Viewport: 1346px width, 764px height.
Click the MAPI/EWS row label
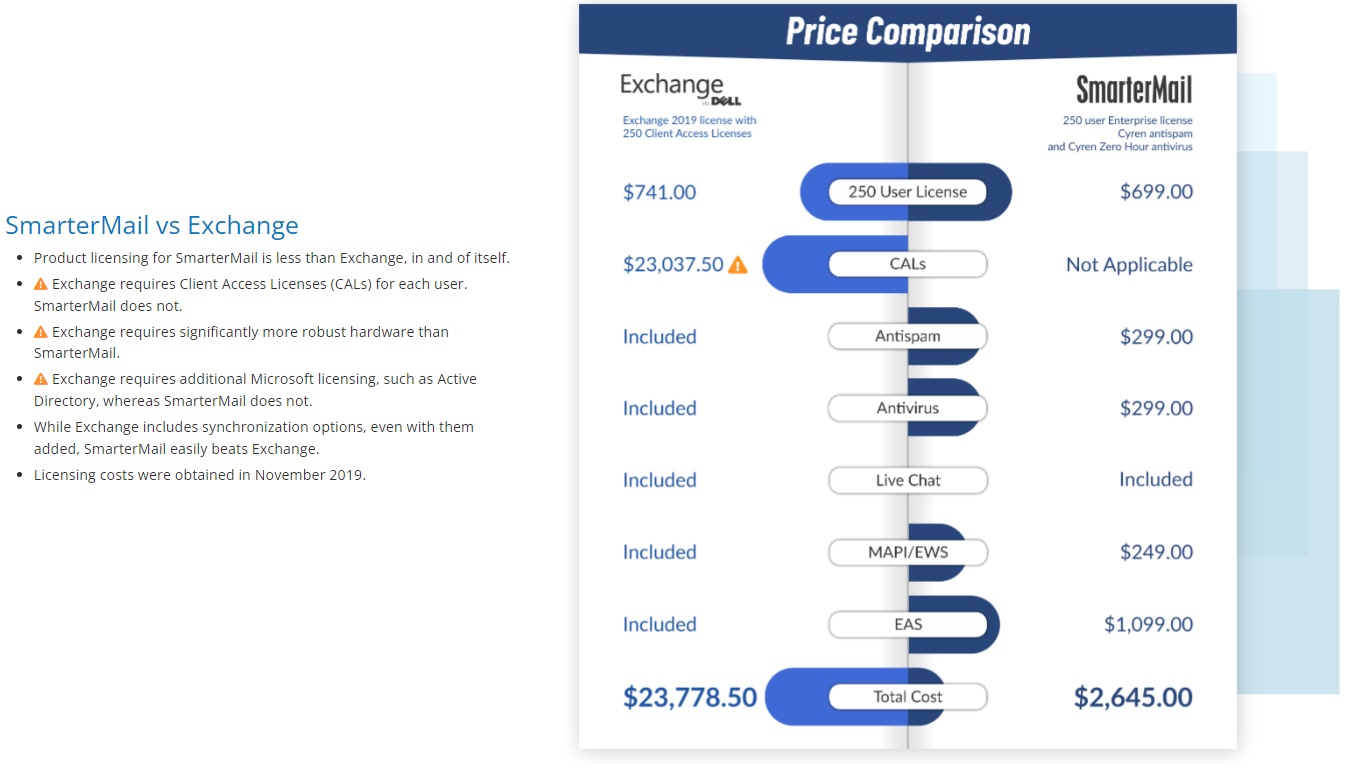click(x=908, y=552)
